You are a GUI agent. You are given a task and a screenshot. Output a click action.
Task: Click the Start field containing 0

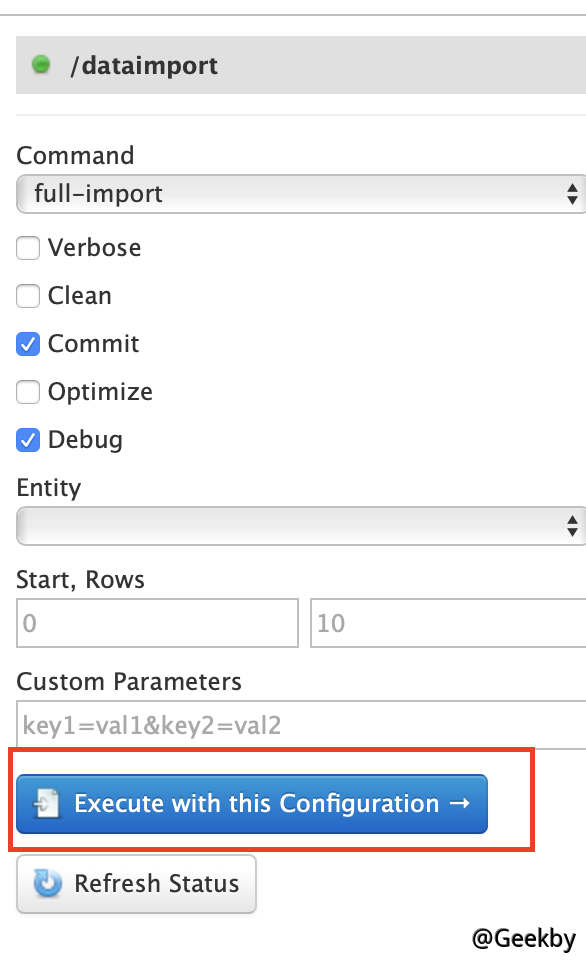coord(157,622)
